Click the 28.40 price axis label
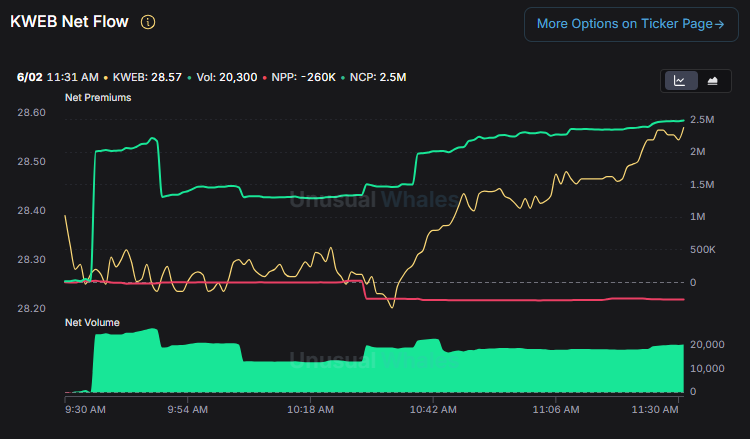This screenshot has height=439, width=750. pos(32,210)
